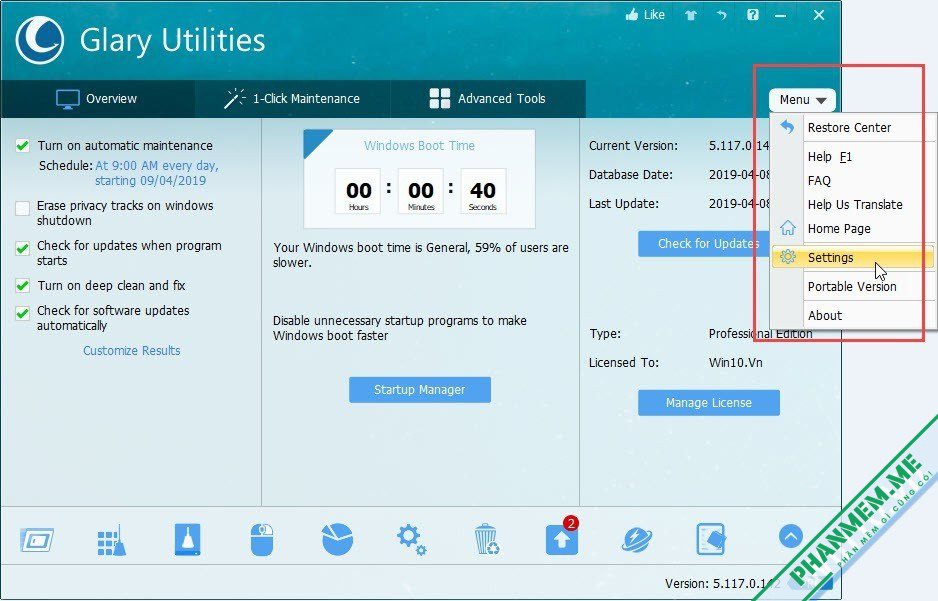
Task: Click the Current Version label
Action: click(x=634, y=146)
